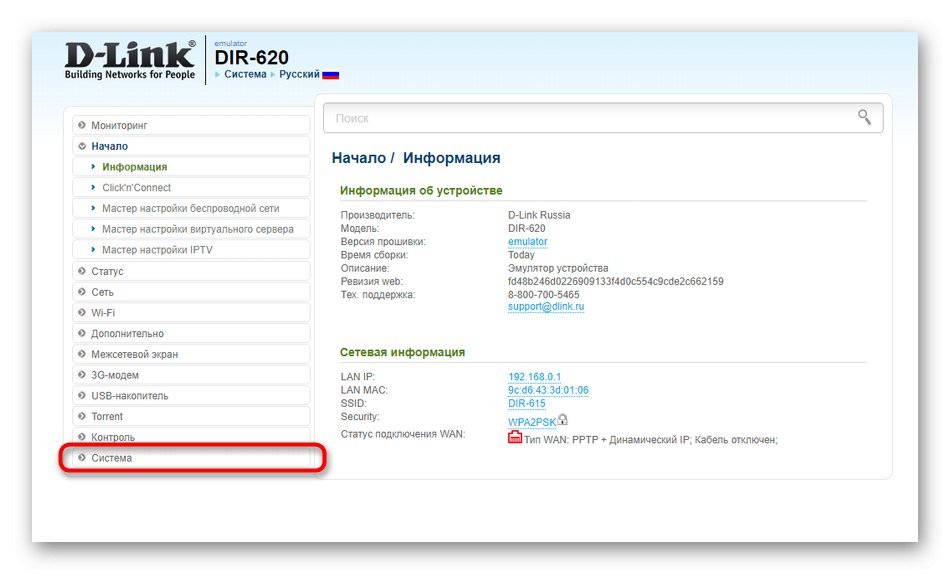Click the search magnifier icon

coord(864,117)
